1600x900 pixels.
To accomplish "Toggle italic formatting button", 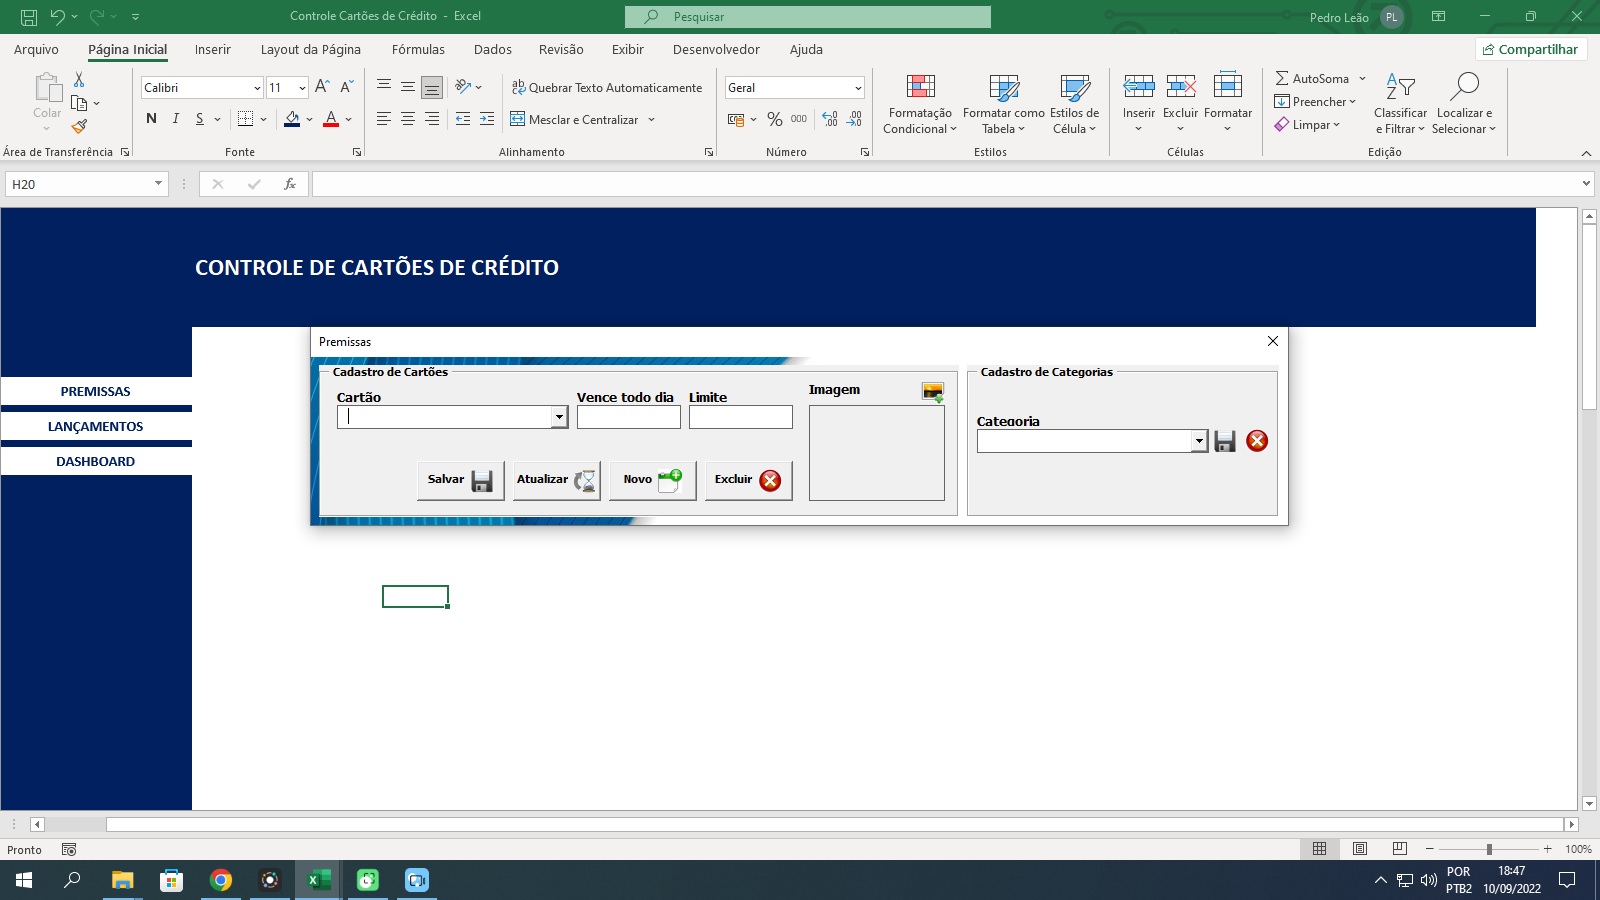I will click(x=176, y=119).
